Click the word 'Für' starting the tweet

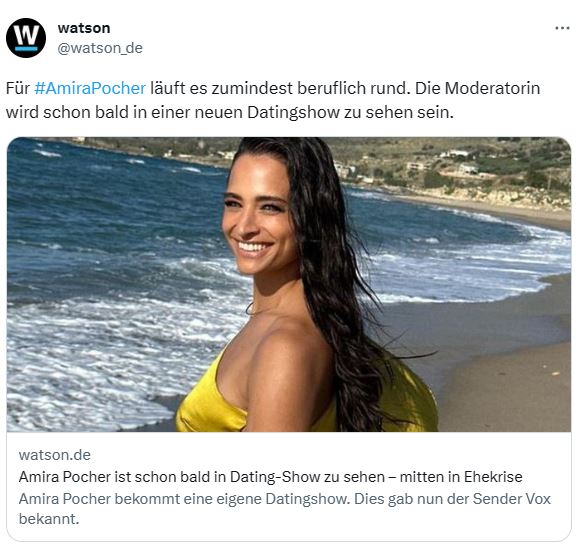(18, 88)
